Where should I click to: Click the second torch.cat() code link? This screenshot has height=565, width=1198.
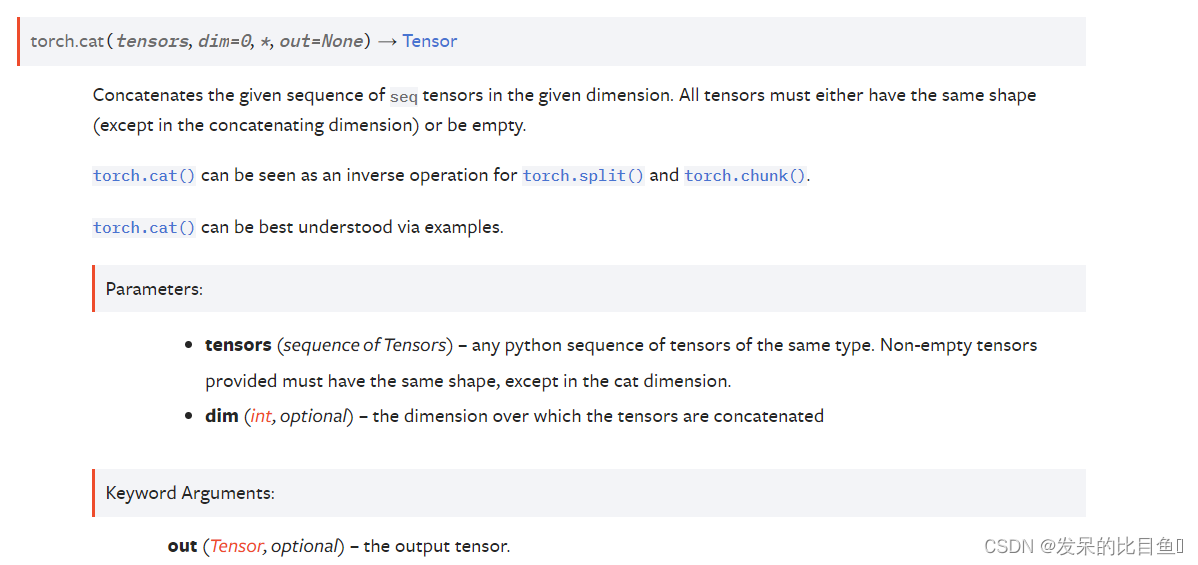144,228
